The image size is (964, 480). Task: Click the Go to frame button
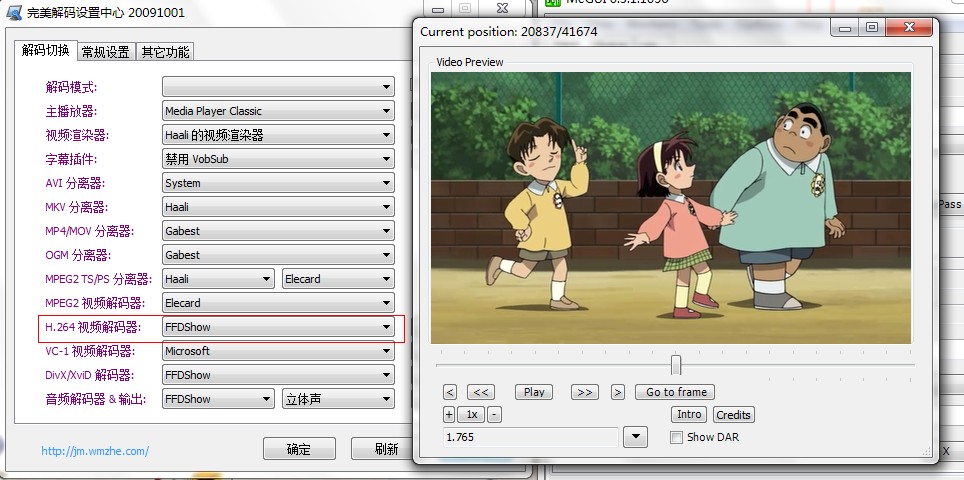676,392
